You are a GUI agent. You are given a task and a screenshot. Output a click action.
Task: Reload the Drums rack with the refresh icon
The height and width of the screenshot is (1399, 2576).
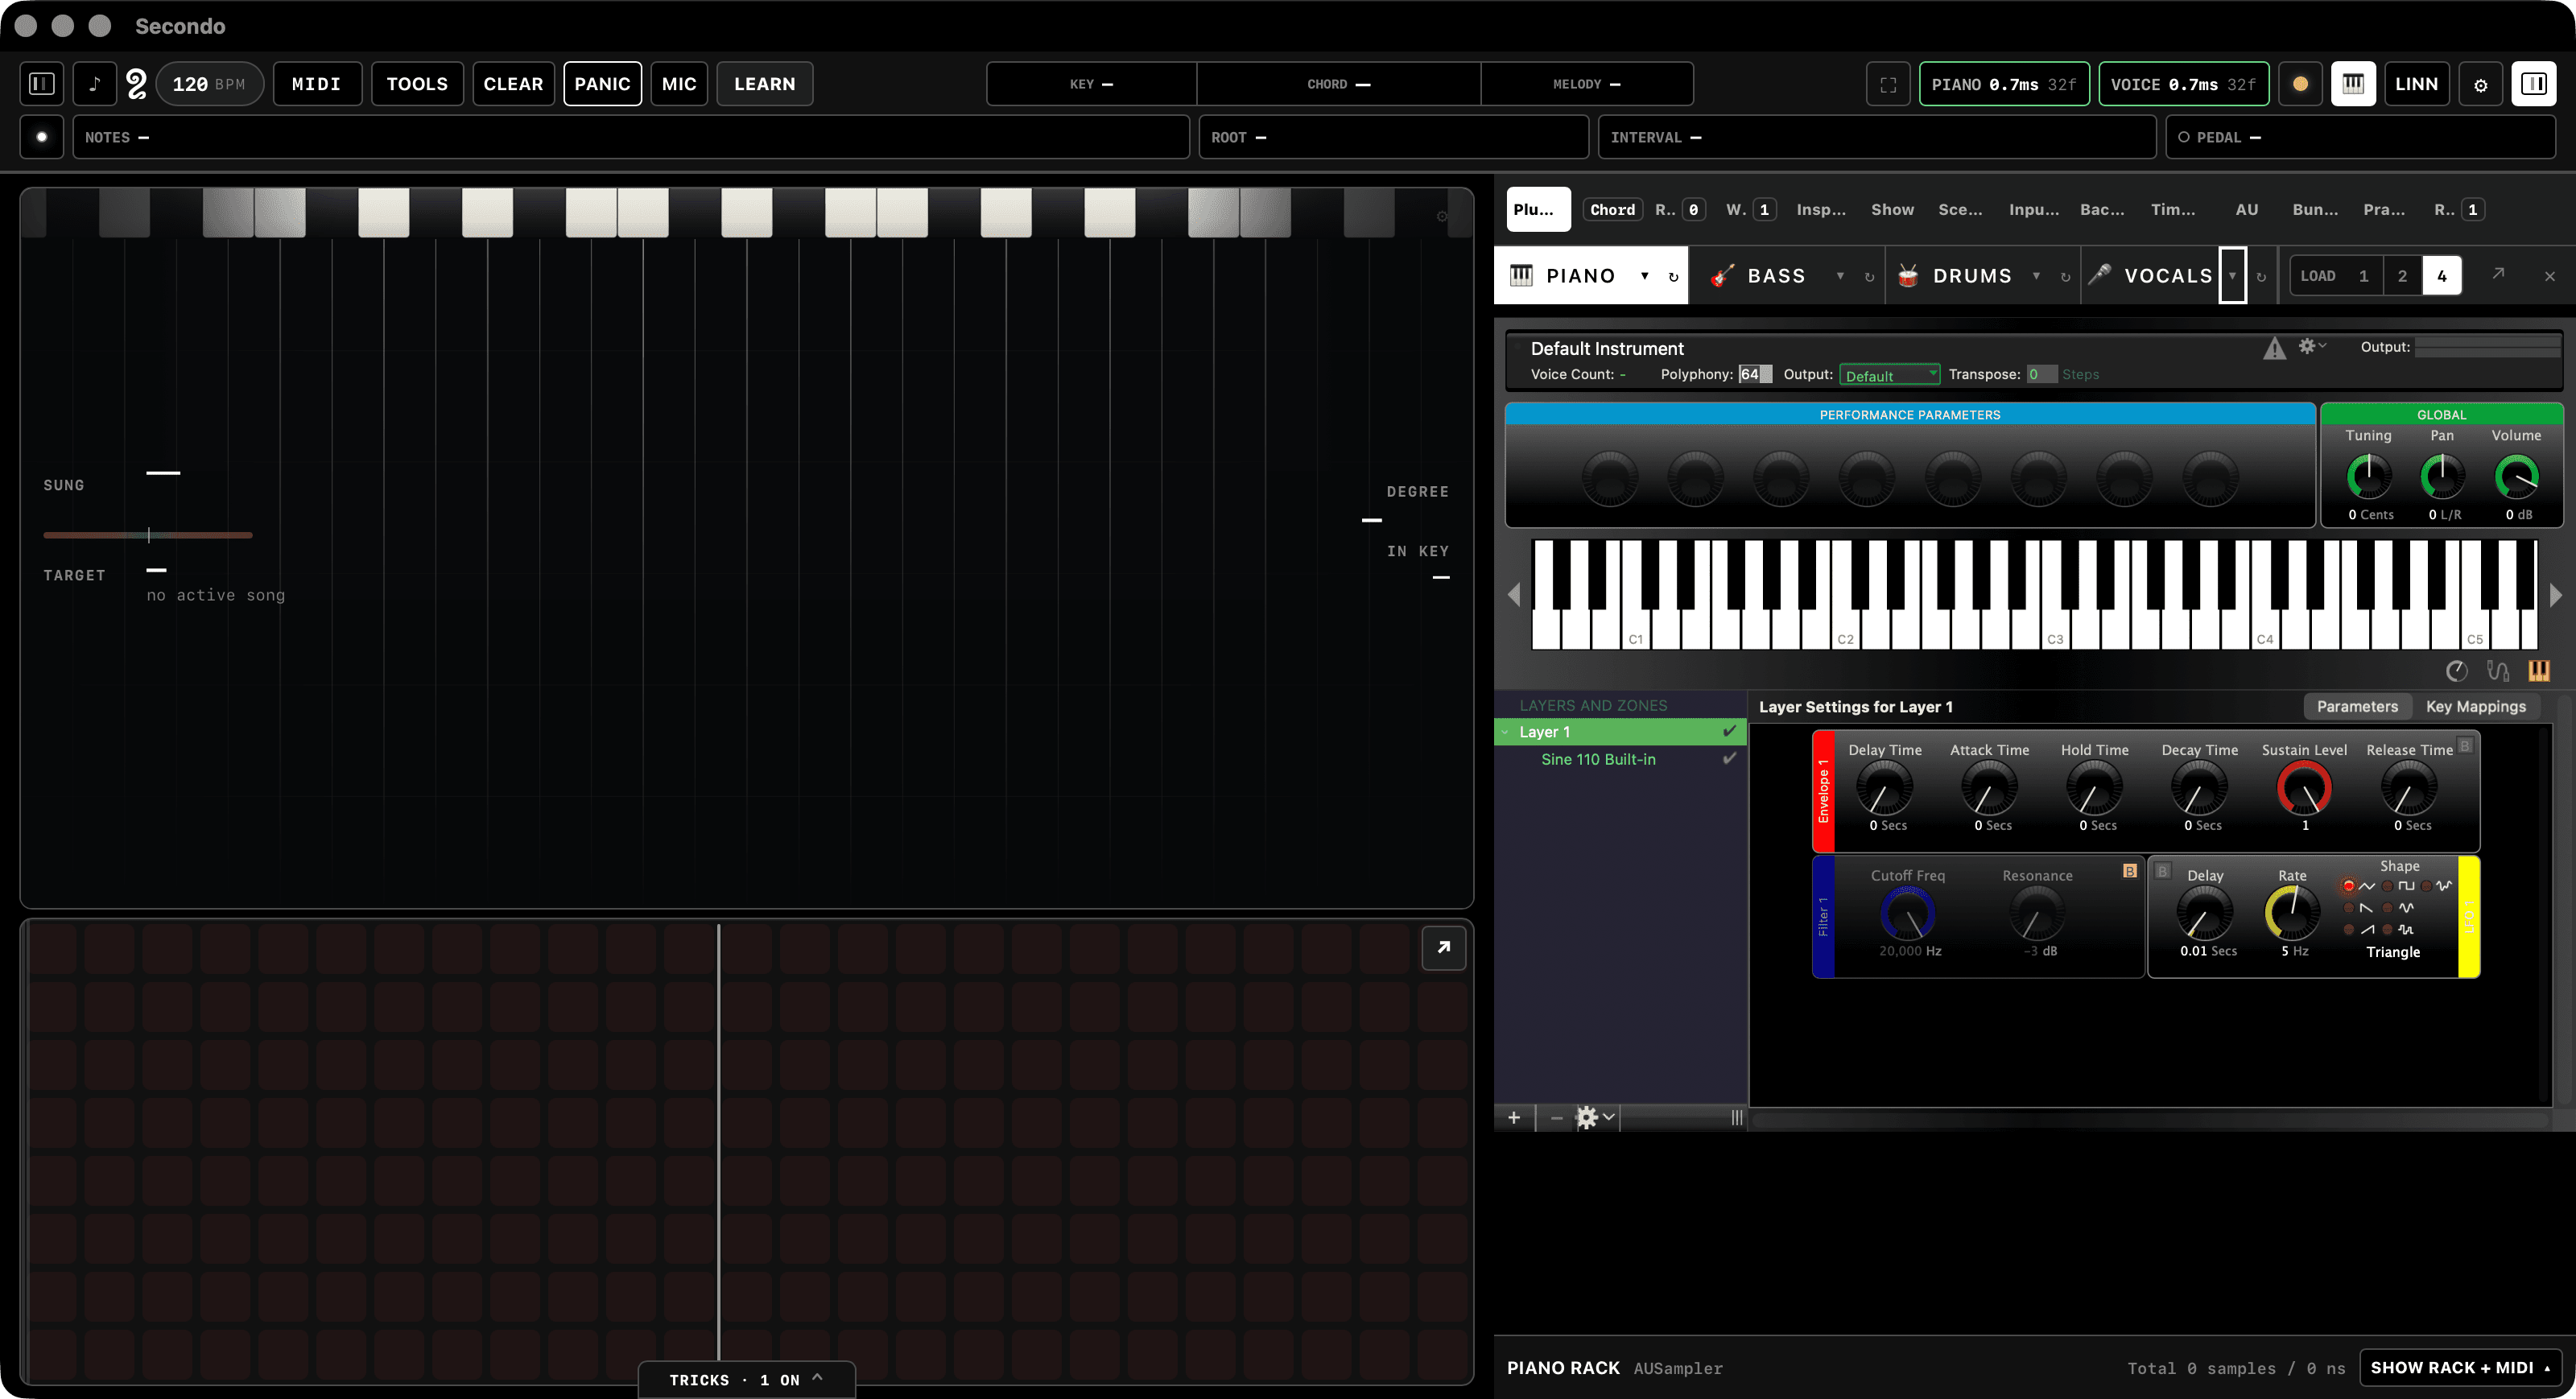2065,277
